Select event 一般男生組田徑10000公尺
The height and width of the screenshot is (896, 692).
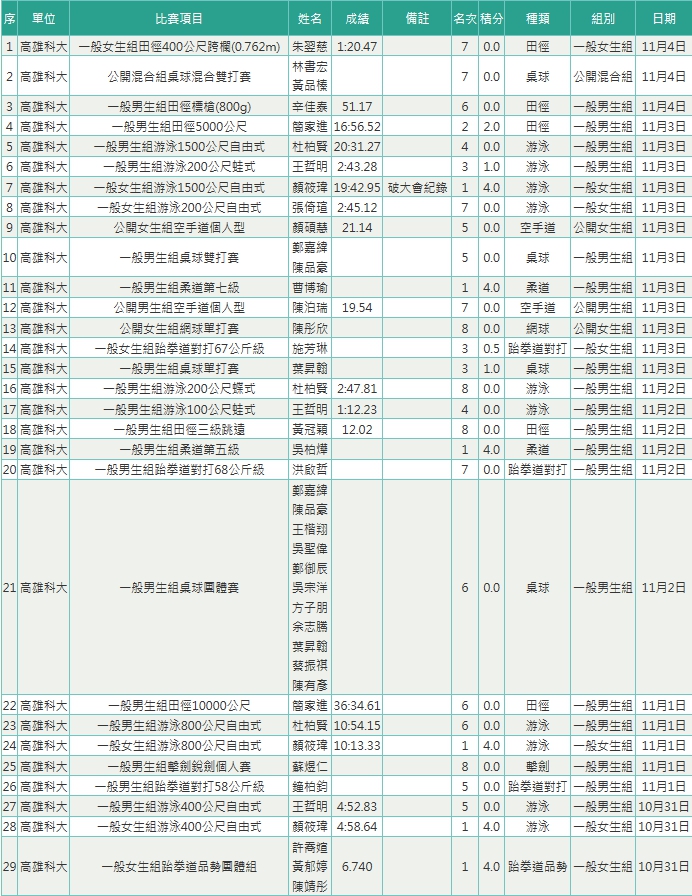click(x=179, y=706)
